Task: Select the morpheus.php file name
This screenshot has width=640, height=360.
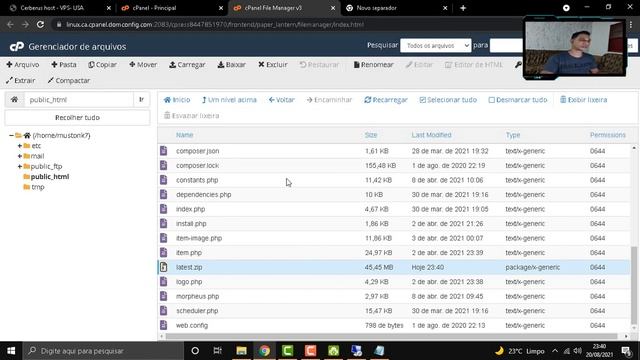Action: [x=198, y=296]
